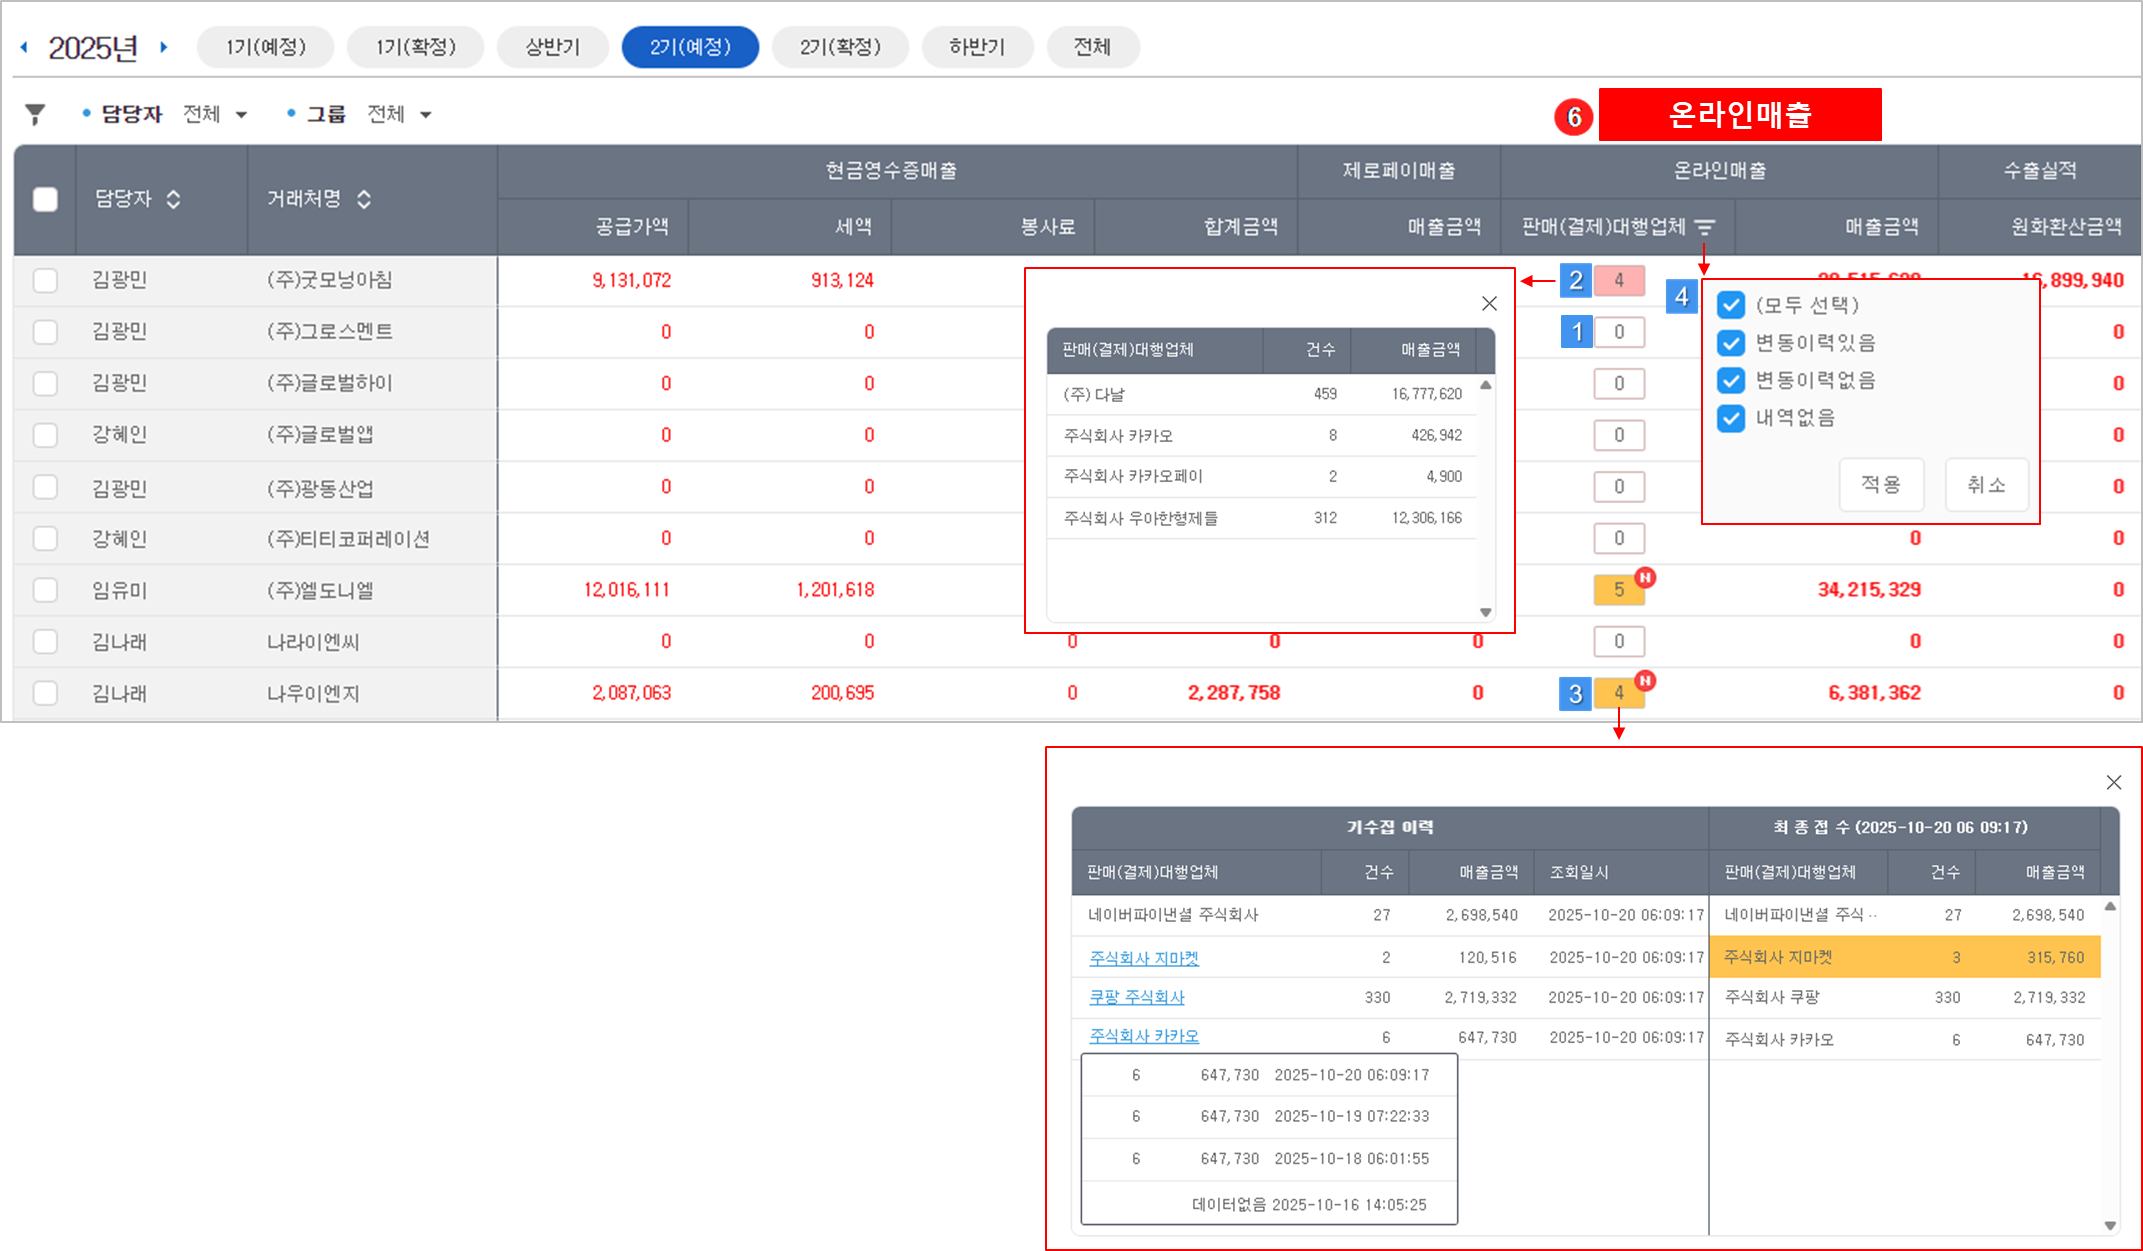Check row checkbox for (주)글로벌하이
This screenshot has height=1251, width=2143.
[45, 383]
